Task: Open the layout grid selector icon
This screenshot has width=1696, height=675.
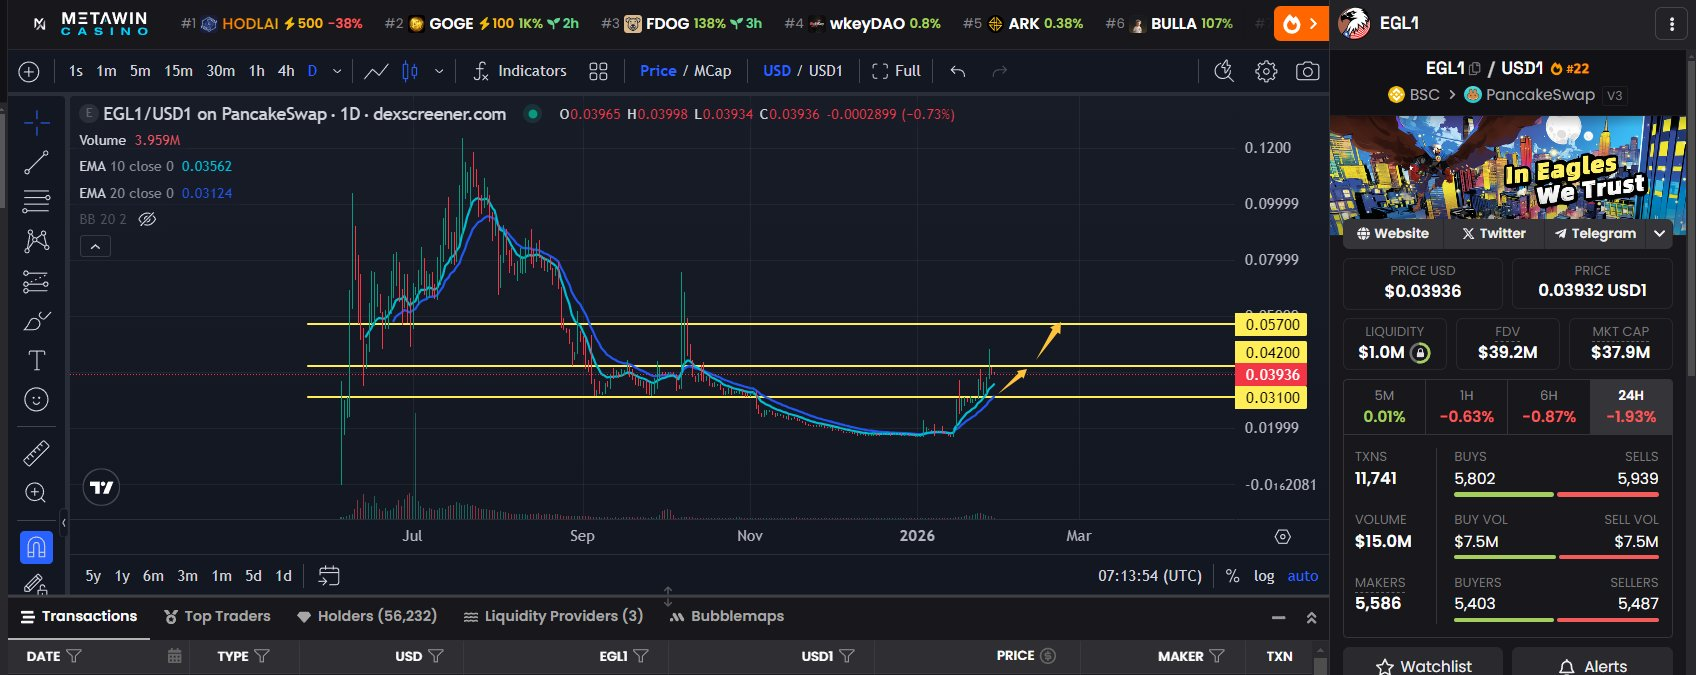Action: (x=598, y=71)
